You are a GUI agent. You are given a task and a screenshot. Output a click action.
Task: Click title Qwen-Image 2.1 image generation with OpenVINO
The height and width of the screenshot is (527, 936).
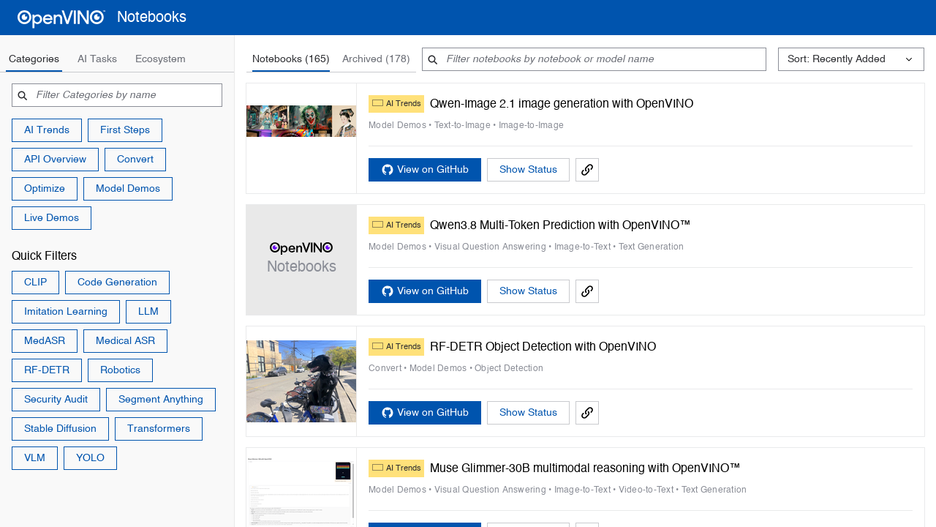(561, 103)
